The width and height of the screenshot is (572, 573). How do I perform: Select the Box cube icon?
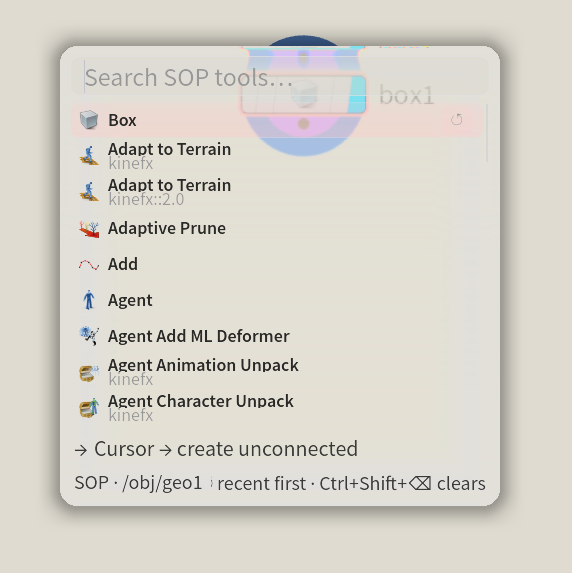pyautogui.click(x=89, y=120)
